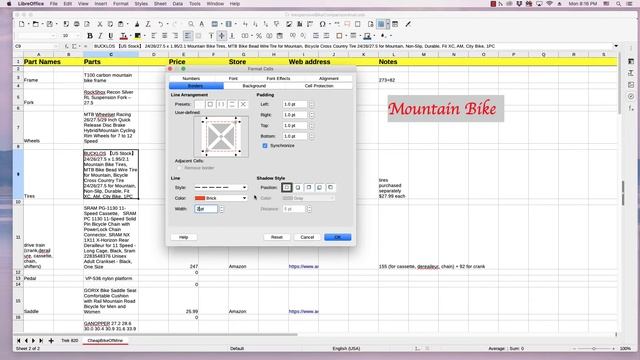Click inside the user-defined border preview
The height and width of the screenshot is (360, 640).
coord(221,136)
